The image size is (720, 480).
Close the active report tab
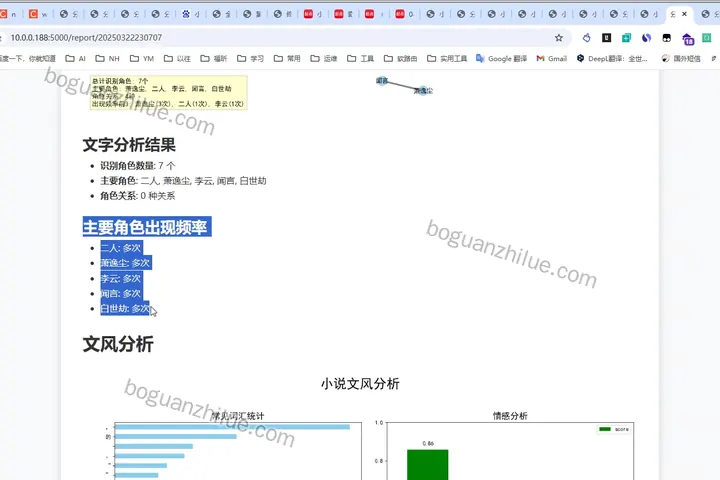(684, 14)
